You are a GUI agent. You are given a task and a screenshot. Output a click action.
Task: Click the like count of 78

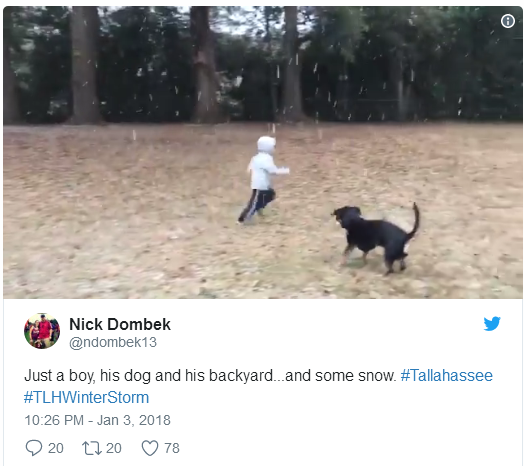[172, 448]
